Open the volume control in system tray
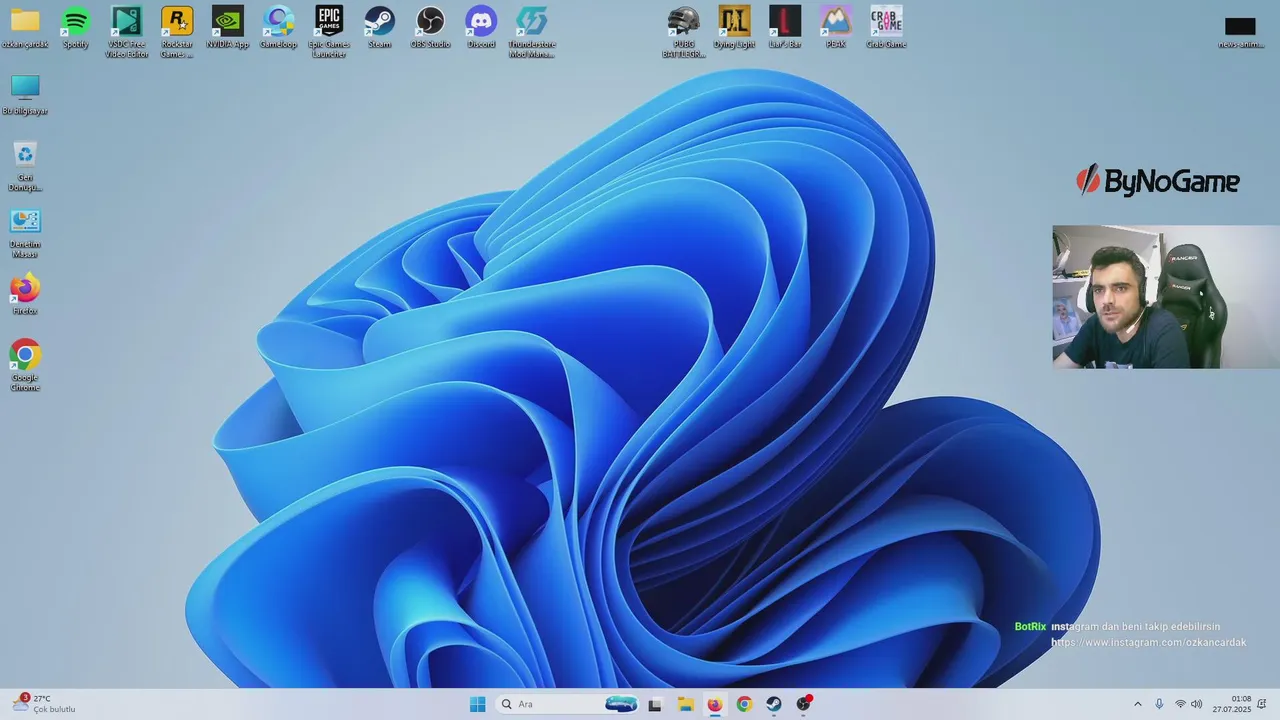This screenshot has width=1280, height=720. click(x=1197, y=704)
